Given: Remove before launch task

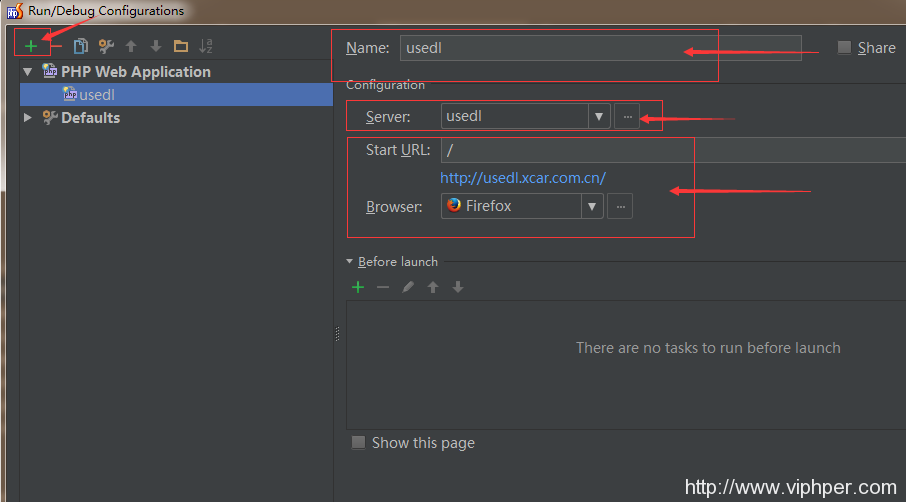Looking at the screenshot, I should click(383, 287).
